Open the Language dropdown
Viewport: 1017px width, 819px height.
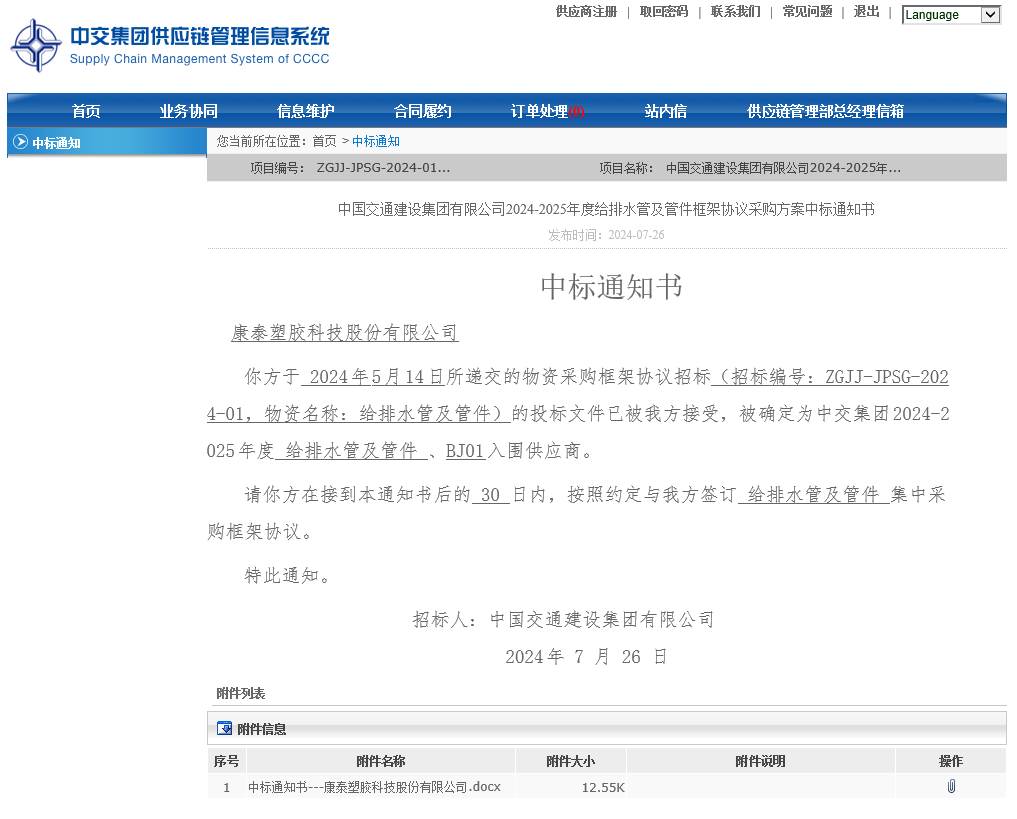[950, 15]
